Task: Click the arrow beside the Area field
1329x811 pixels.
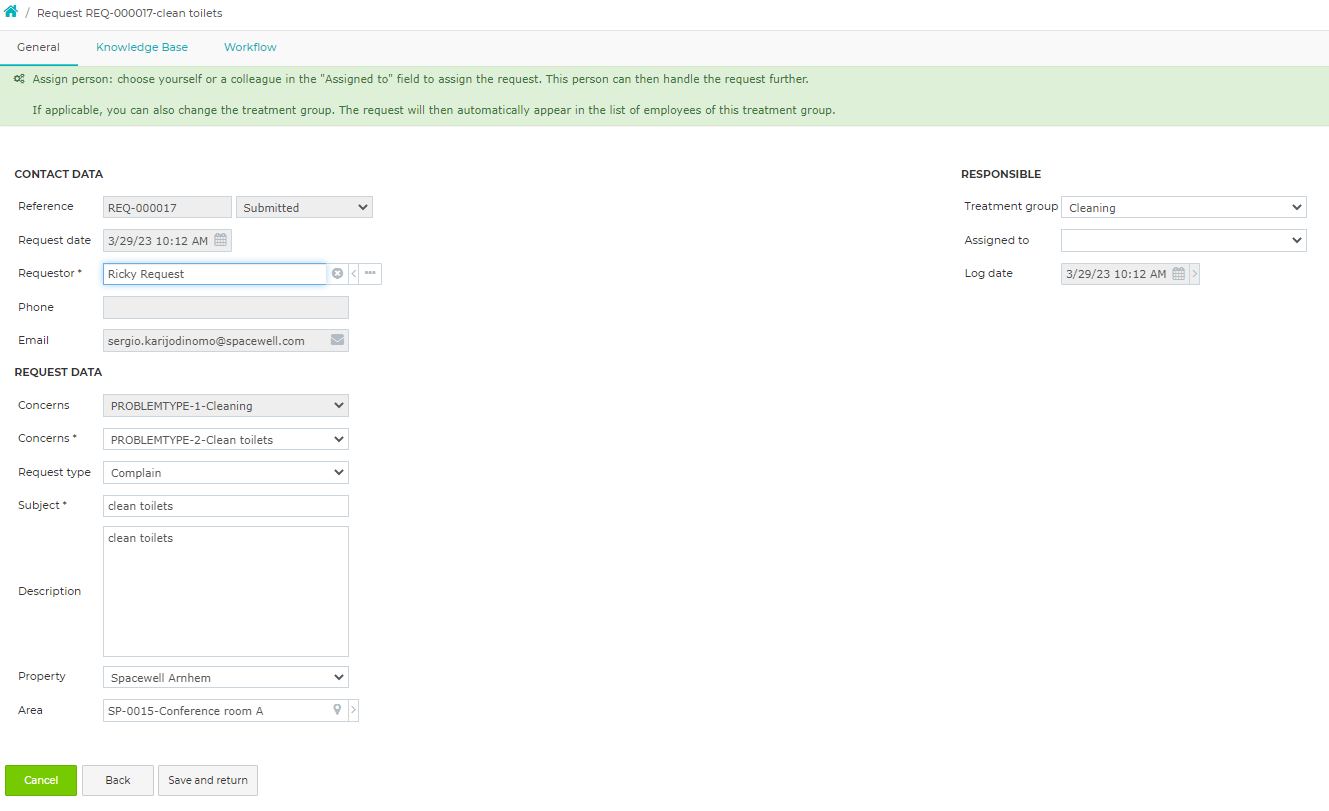Action: pyautogui.click(x=353, y=711)
